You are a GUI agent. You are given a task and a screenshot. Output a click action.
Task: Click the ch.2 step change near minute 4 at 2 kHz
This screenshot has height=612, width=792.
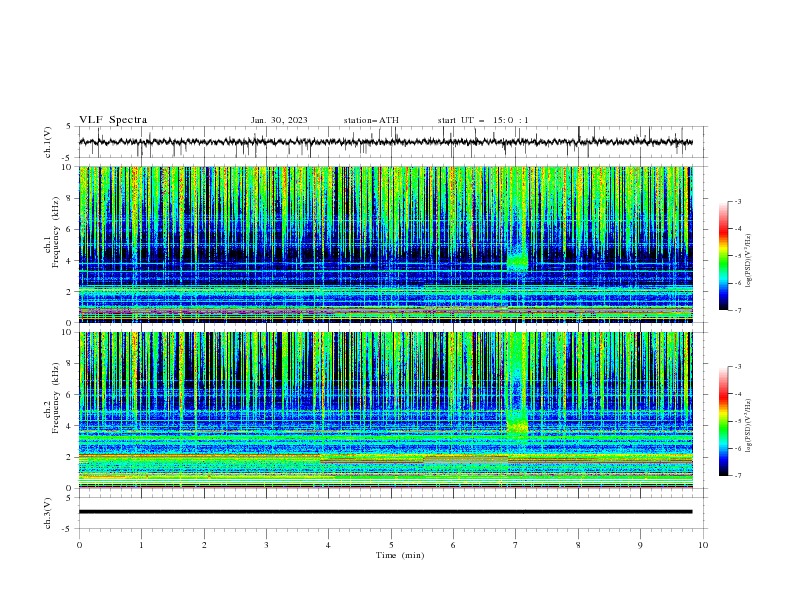[320, 456]
